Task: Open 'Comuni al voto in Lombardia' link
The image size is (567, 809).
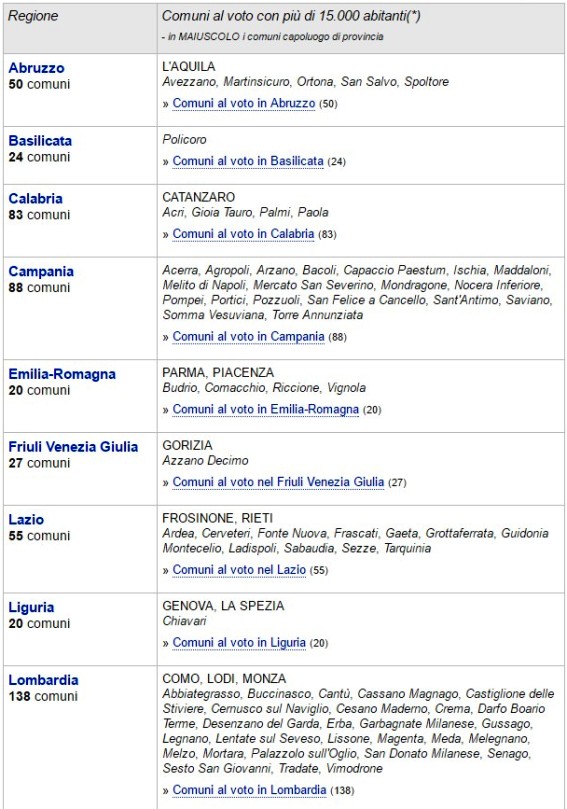Action: click(x=249, y=790)
